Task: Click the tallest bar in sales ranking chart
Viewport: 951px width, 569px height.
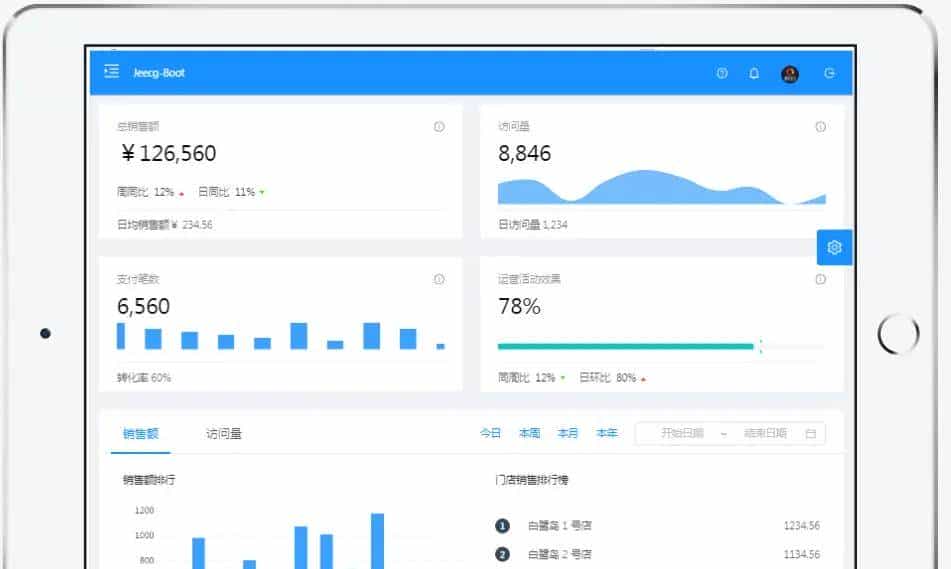Action: pyautogui.click(x=377, y=541)
